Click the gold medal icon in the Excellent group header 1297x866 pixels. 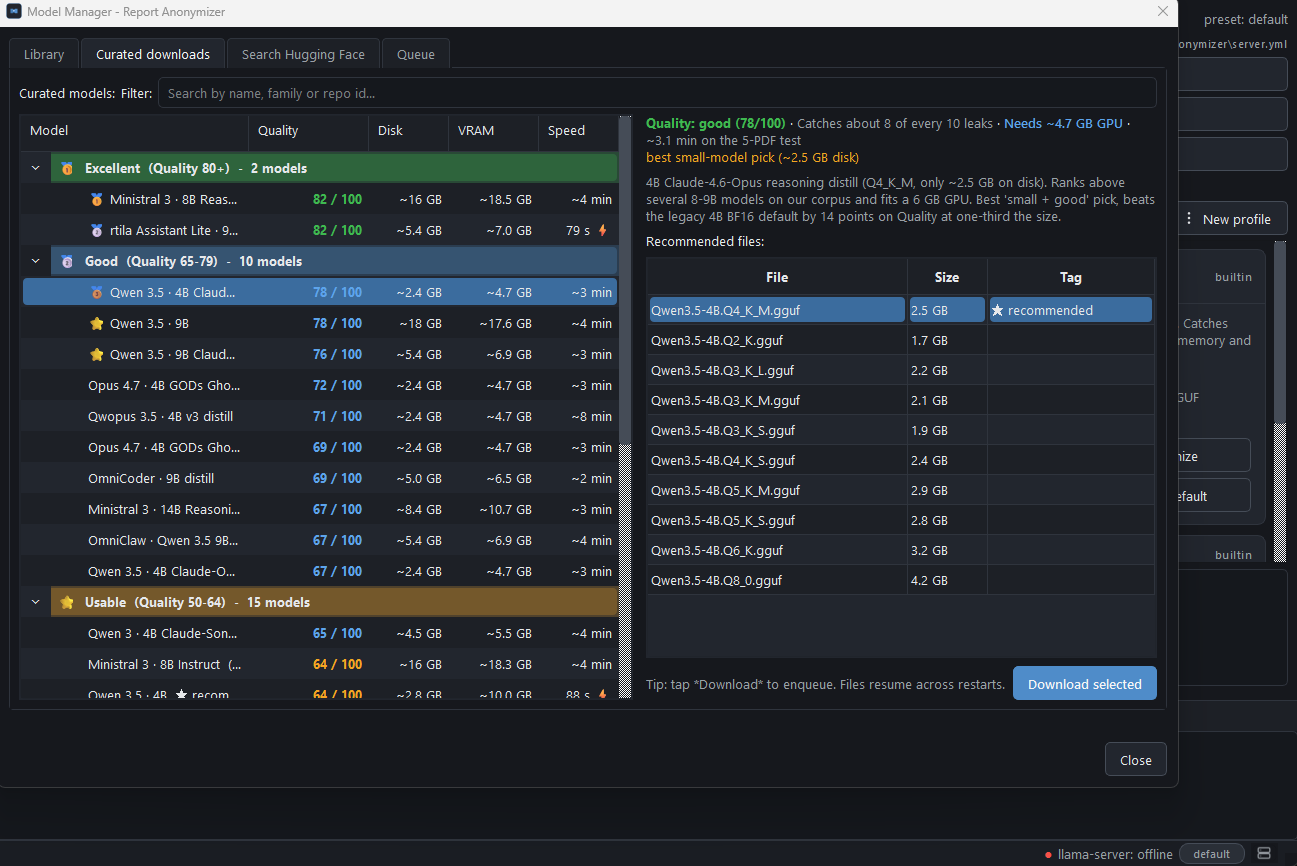[x=67, y=168]
